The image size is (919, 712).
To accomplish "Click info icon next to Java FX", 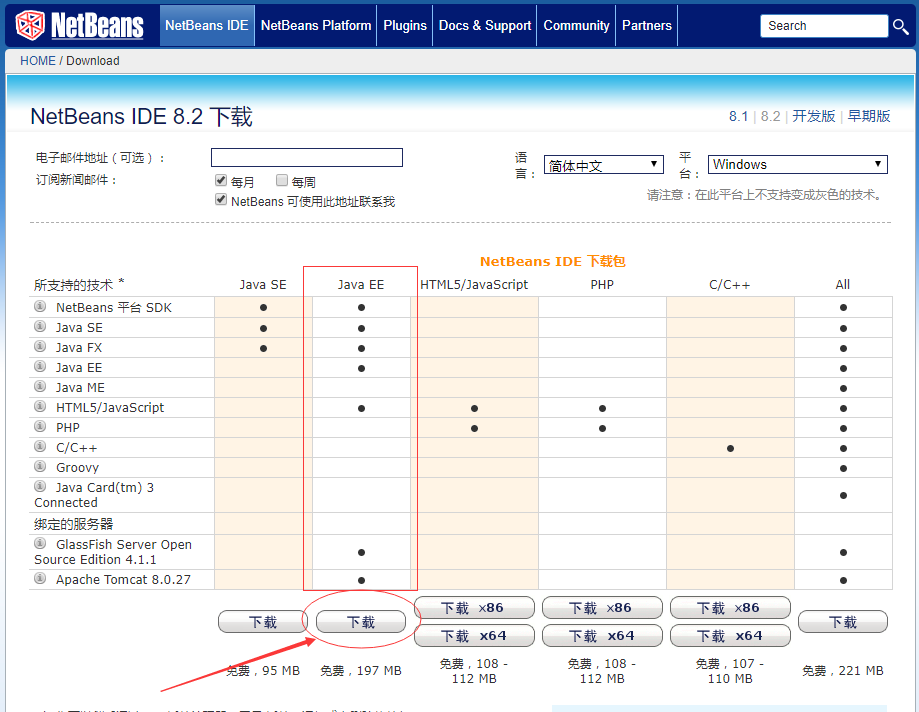I will (x=40, y=346).
